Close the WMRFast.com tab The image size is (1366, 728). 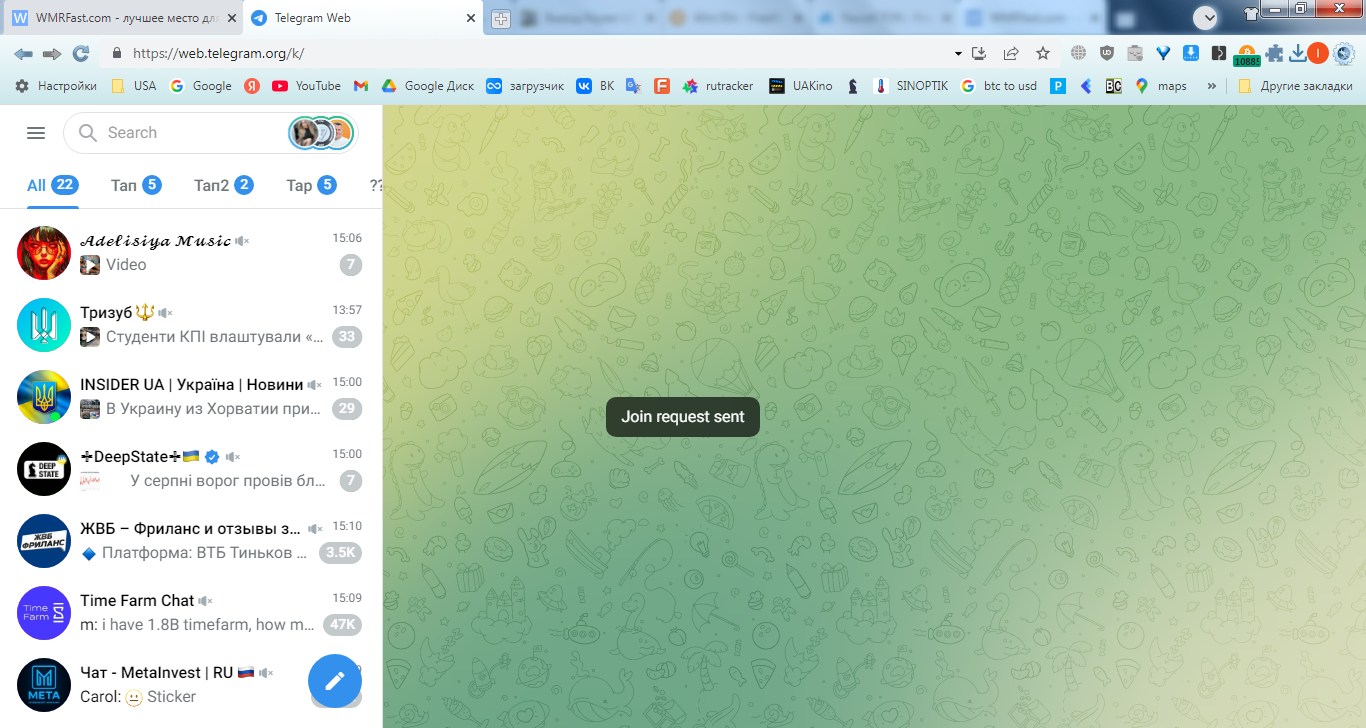coord(231,18)
